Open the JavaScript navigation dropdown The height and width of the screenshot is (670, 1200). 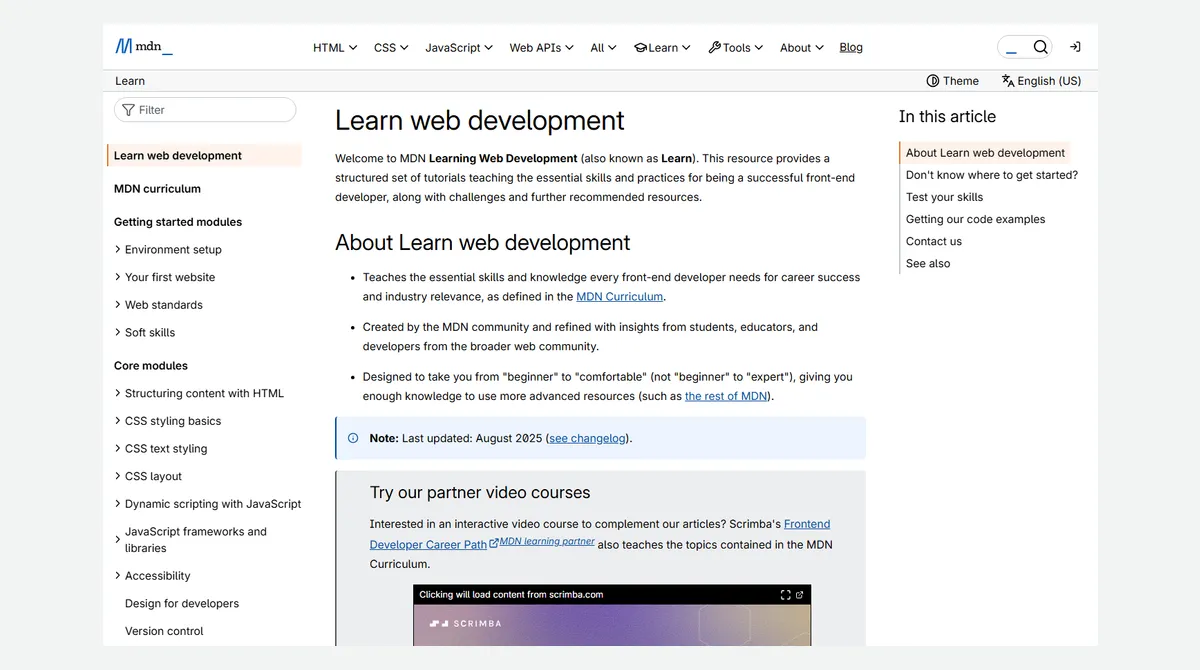(x=459, y=47)
